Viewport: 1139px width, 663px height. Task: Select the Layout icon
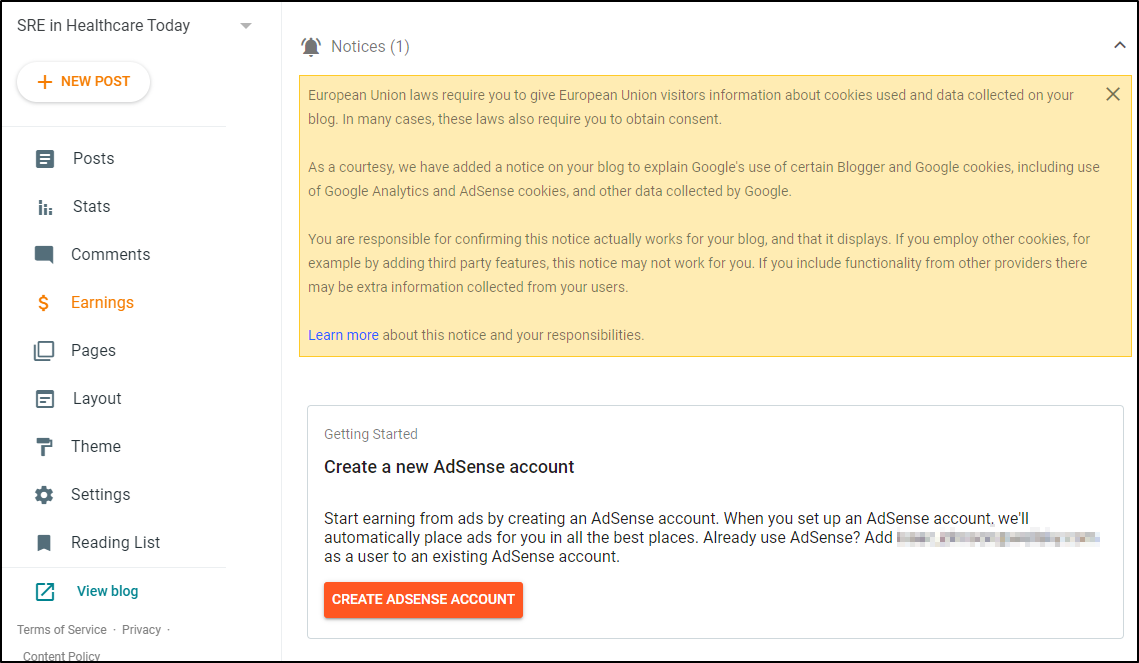click(44, 399)
